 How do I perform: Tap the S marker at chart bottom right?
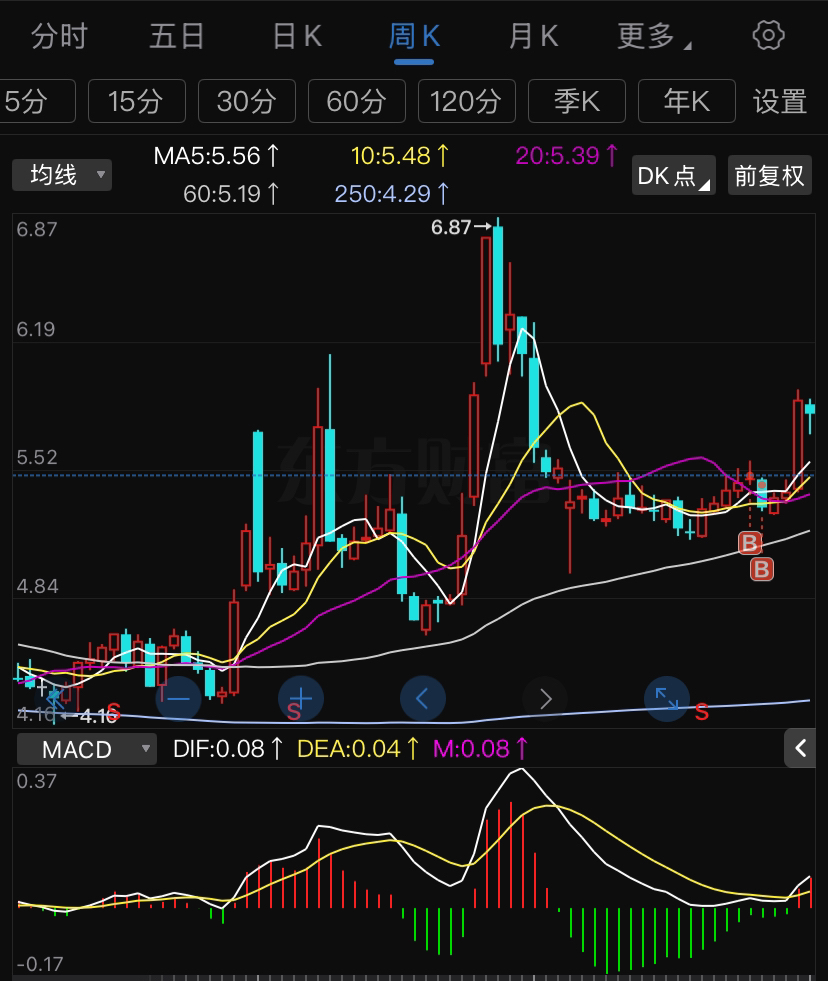coord(702,711)
